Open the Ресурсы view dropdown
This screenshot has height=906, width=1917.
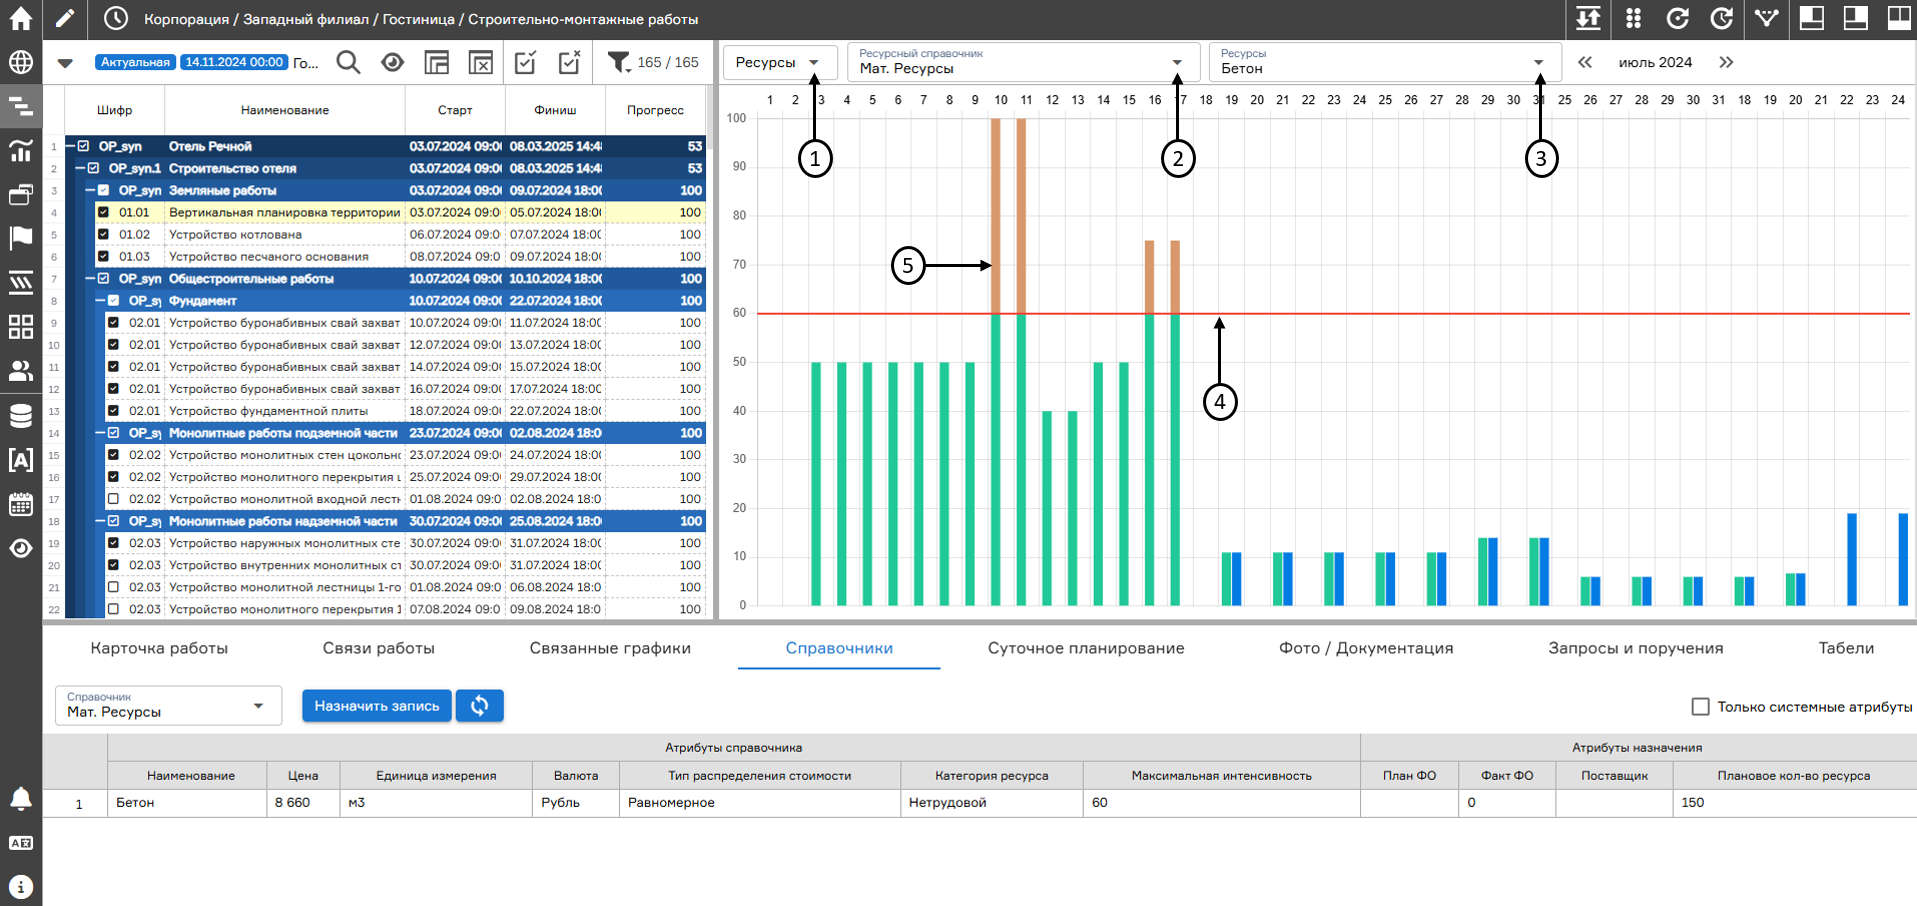[x=778, y=62]
